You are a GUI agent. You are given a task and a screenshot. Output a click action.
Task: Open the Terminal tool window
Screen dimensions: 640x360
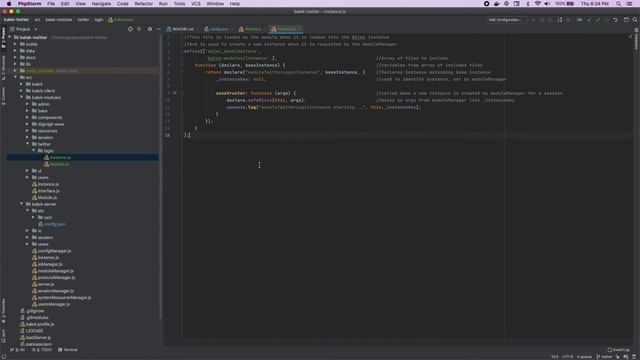pos(68,350)
